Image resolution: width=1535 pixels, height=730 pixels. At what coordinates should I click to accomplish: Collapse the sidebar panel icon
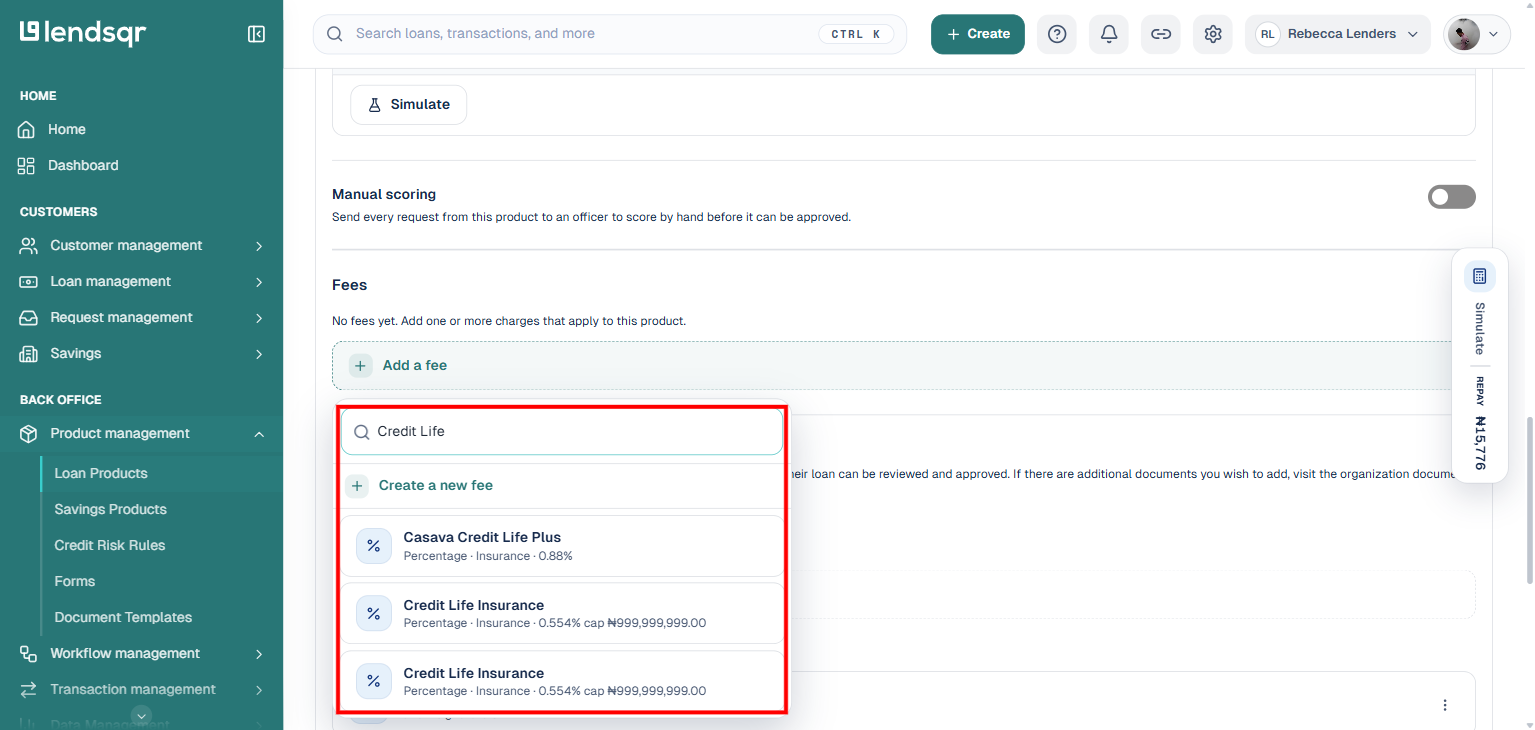pyautogui.click(x=256, y=34)
